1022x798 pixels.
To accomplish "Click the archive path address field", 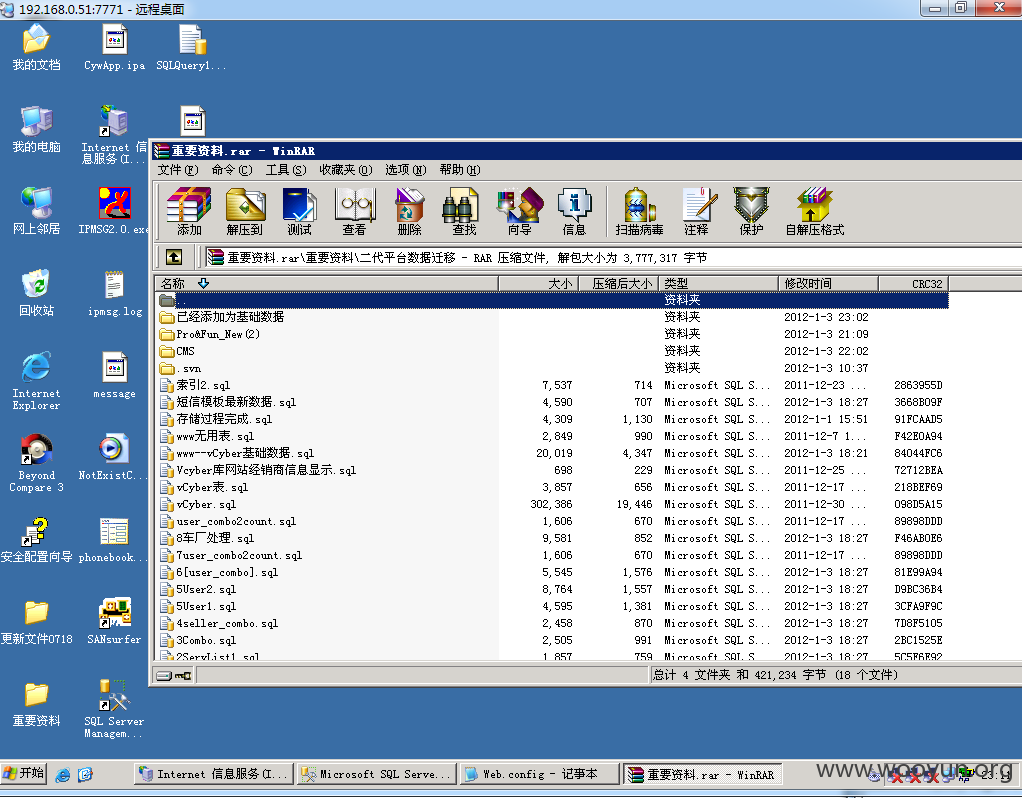I will 613,257.
